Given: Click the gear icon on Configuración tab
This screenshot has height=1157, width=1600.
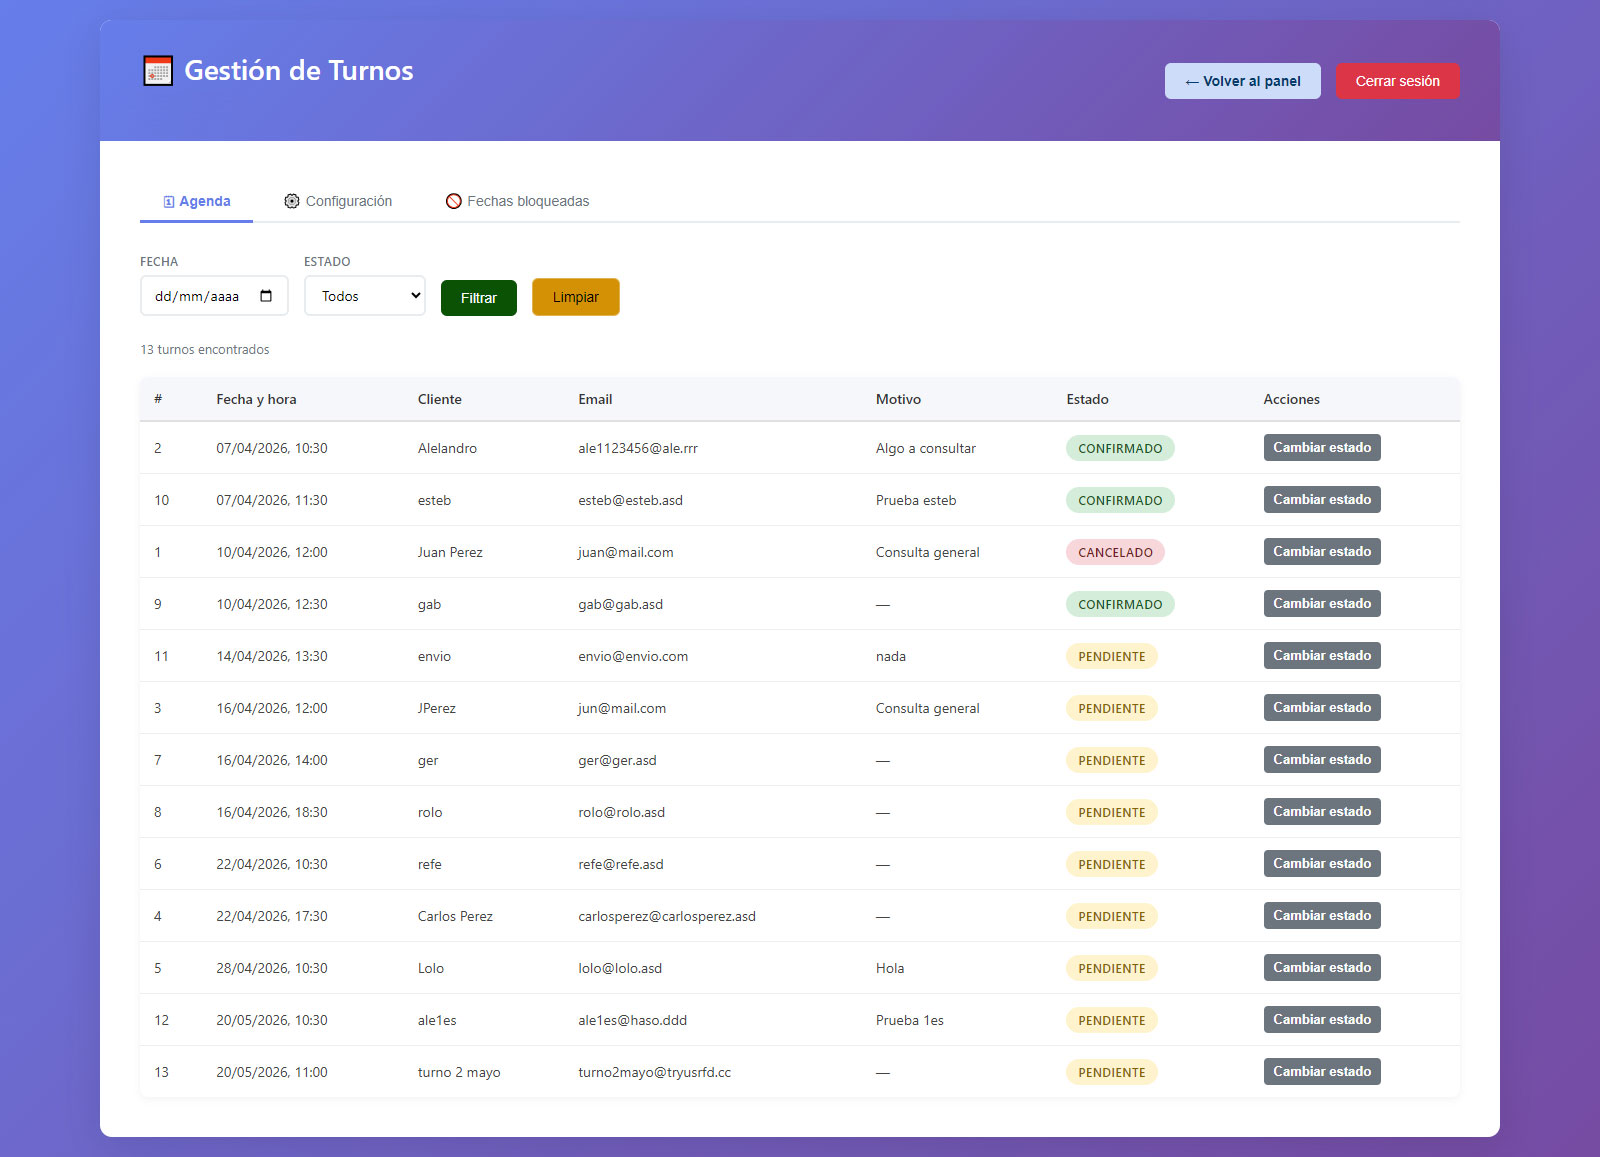Looking at the screenshot, I should point(291,201).
